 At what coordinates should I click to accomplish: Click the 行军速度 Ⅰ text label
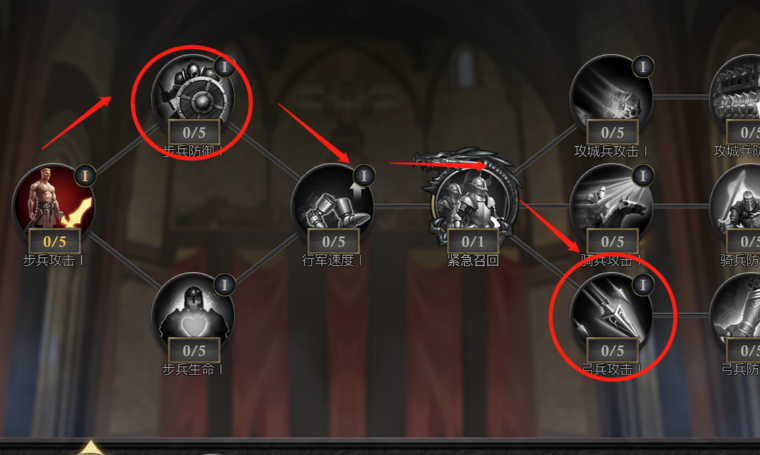point(332,260)
